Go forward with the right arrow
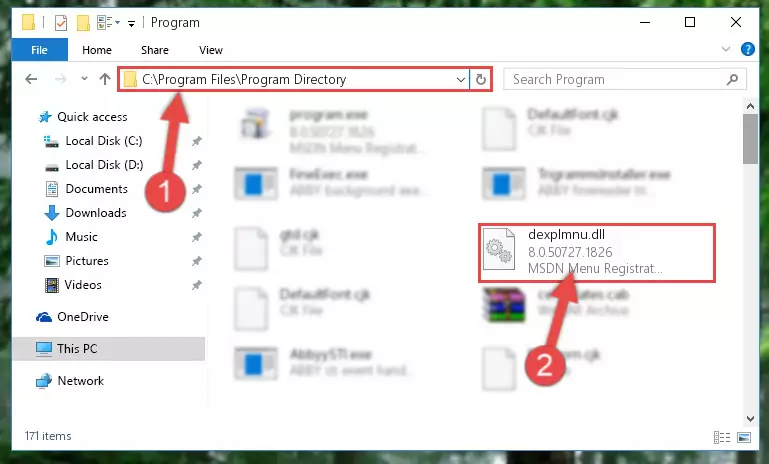The image size is (769, 464). click(x=60, y=79)
